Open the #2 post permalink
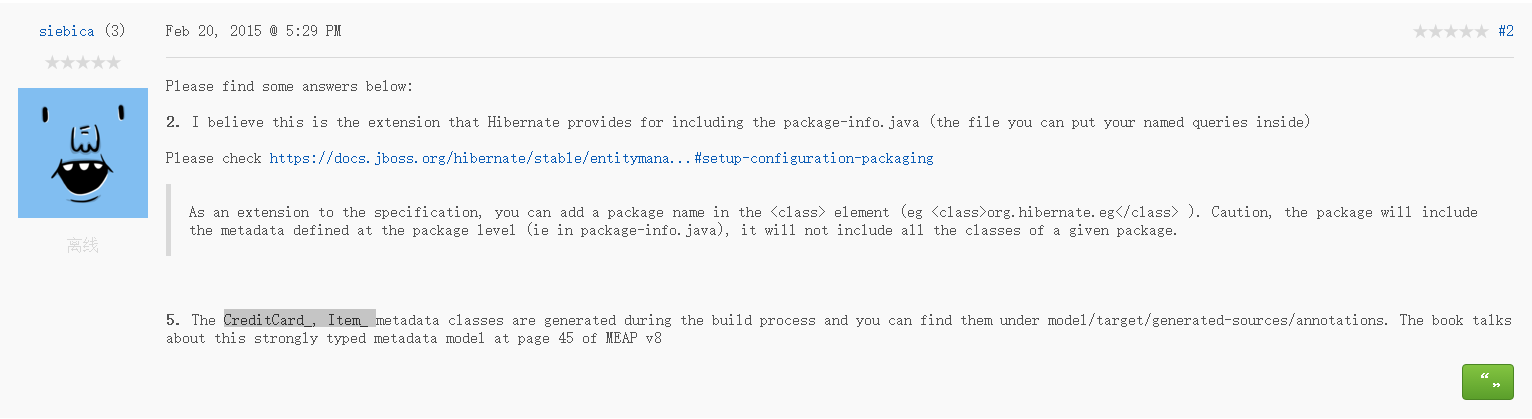The image size is (1532, 419). tap(1505, 32)
